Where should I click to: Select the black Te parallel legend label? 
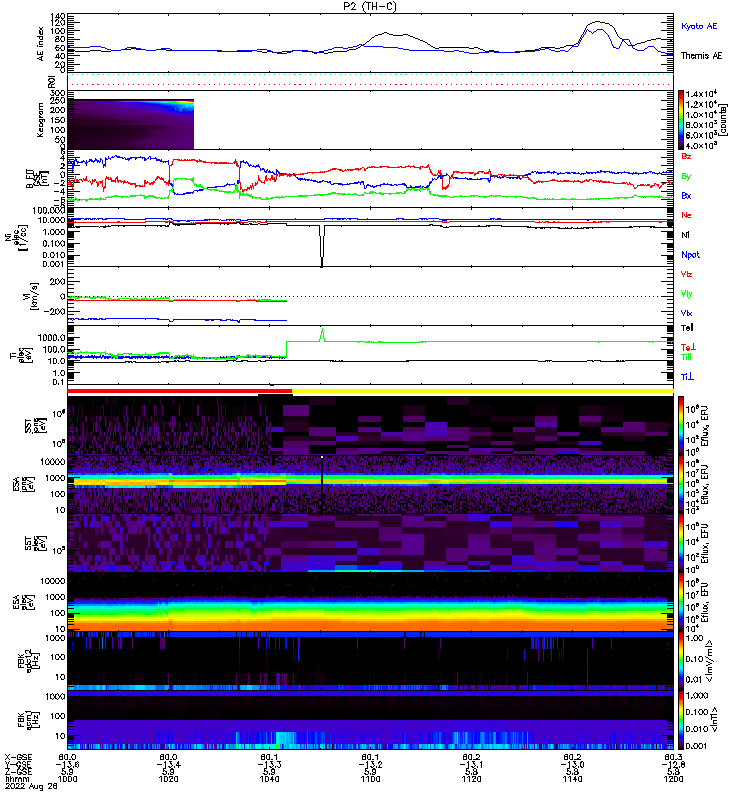pos(687,328)
